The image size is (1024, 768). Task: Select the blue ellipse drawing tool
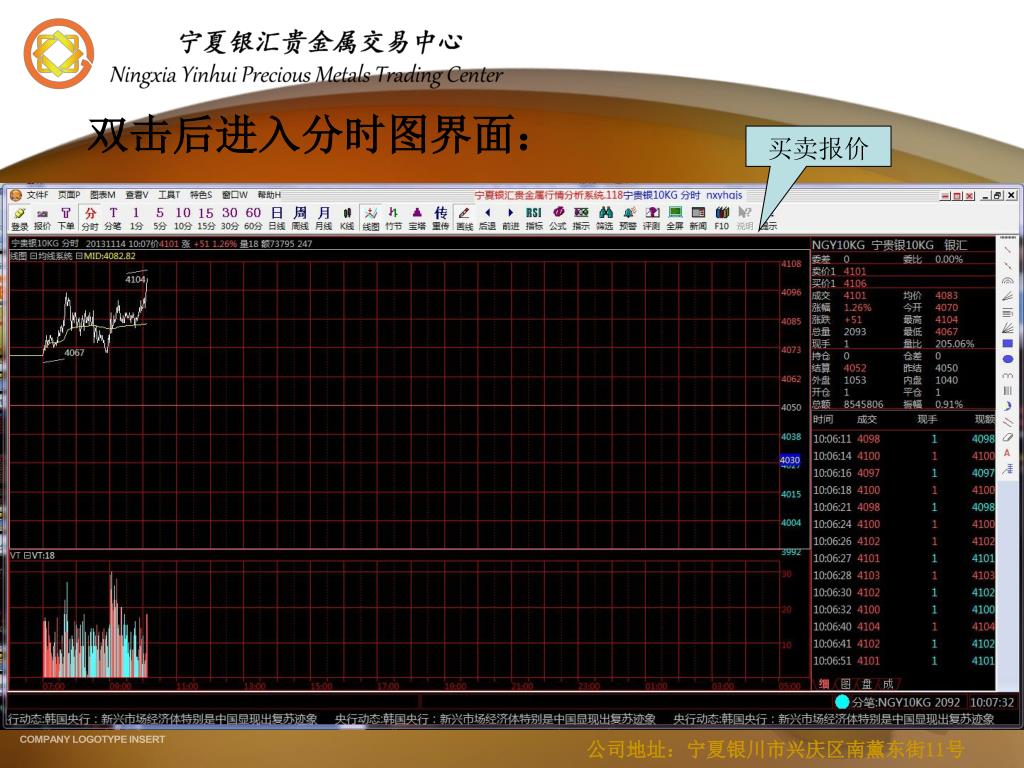click(1008, 359)
